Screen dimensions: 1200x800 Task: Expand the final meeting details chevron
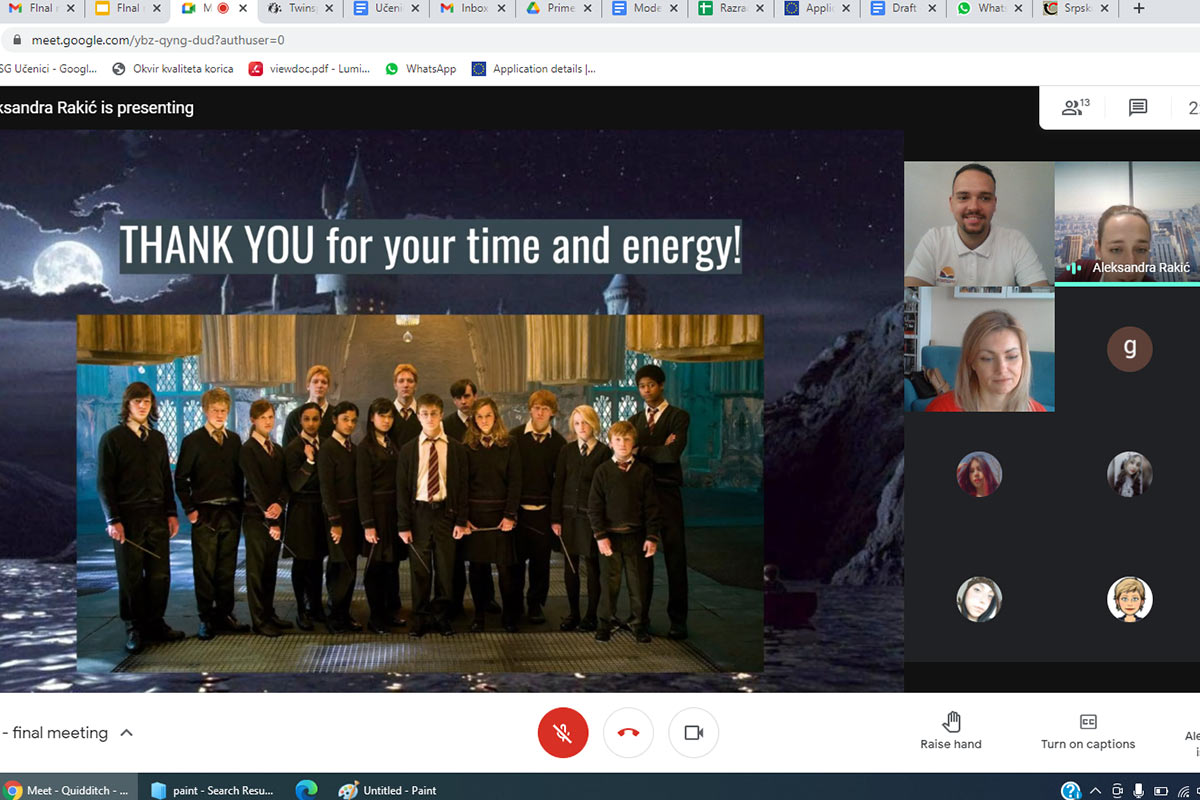click(x=126, y=733)
